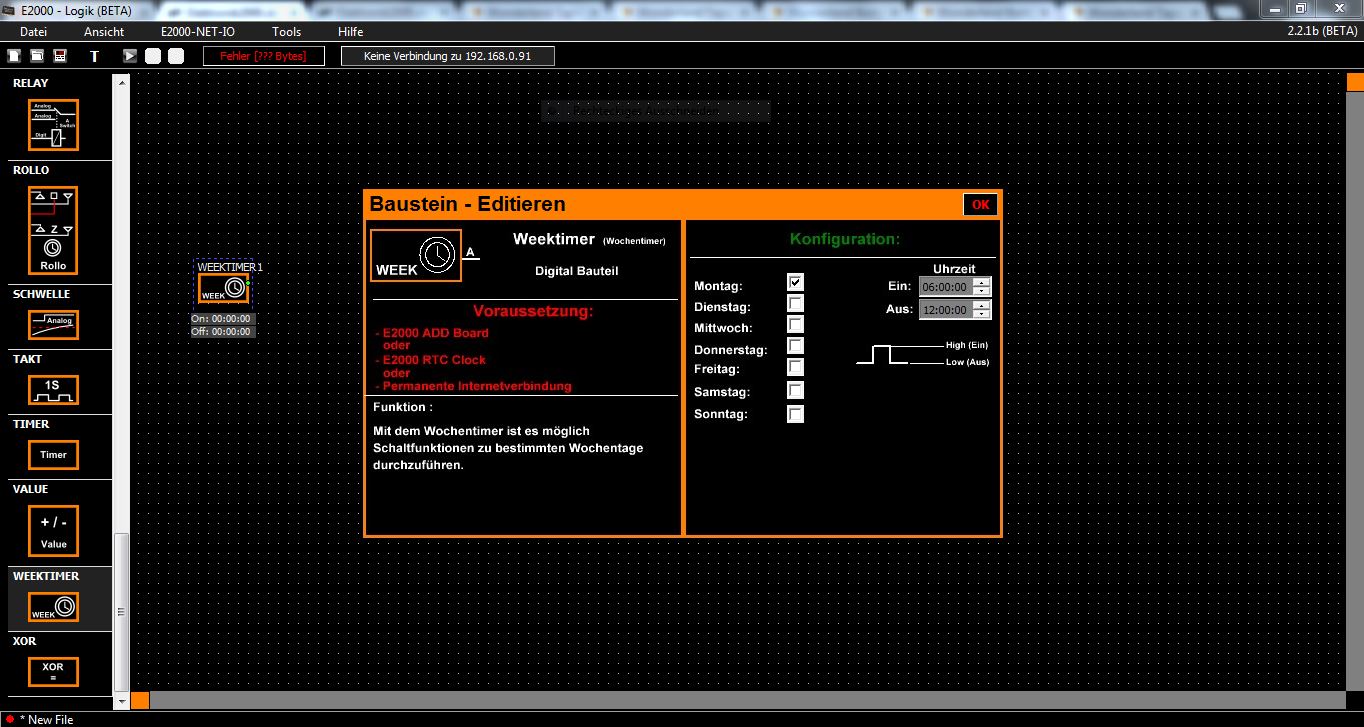Enable the Dienstag checkbox
1364x727 pixels.
(x=795, y=304)
